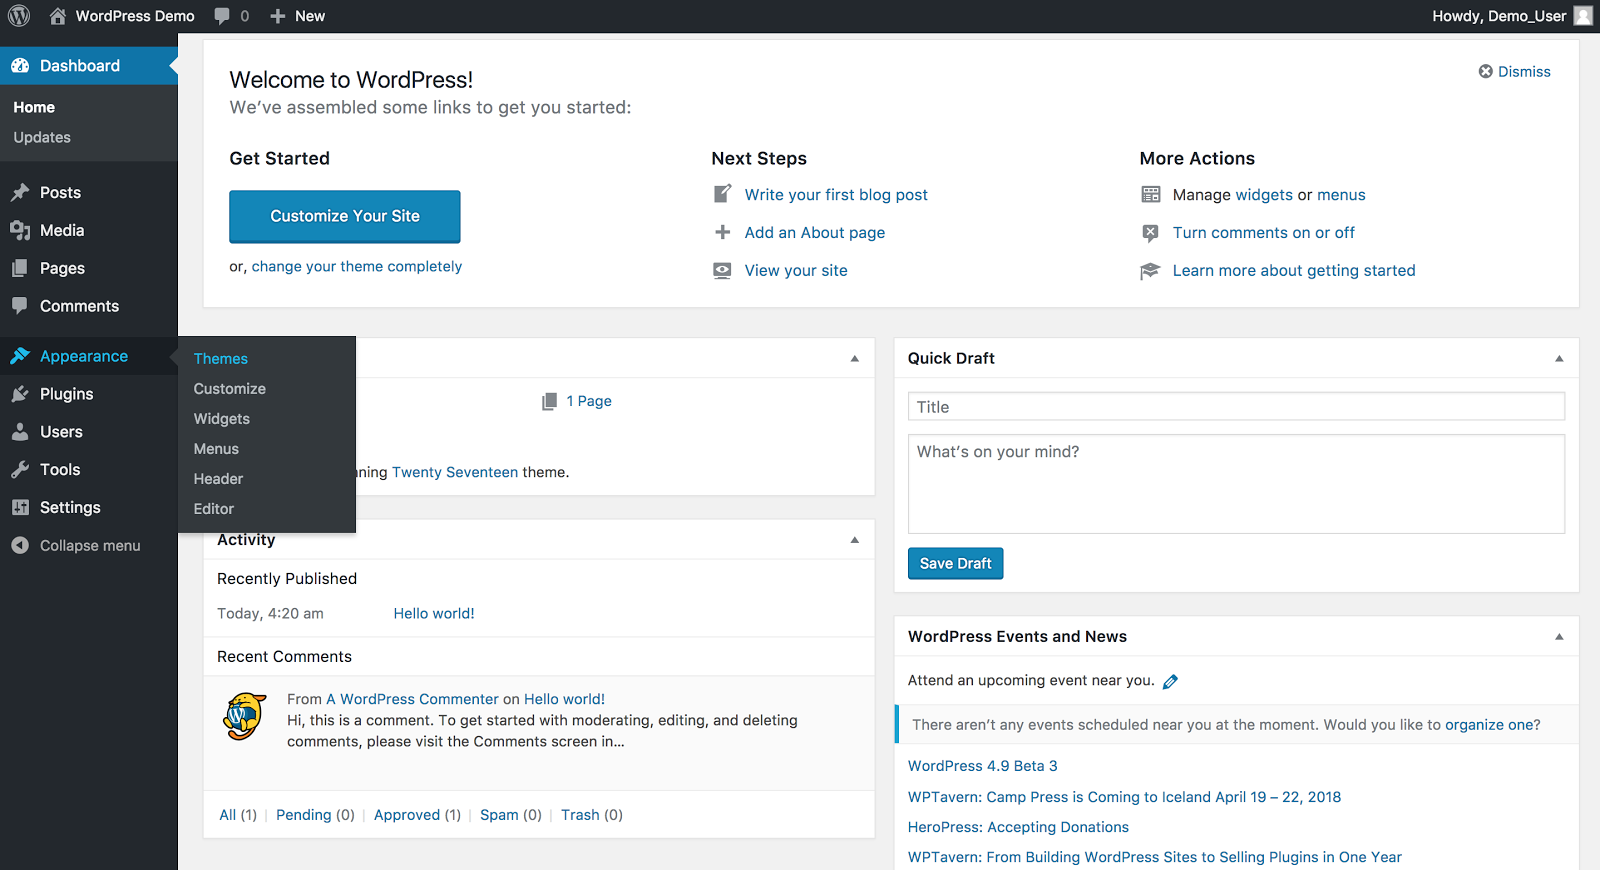1600x870 pixels.
Task: Click the Demo_User avatar in top bar
Action: [1583, 16]
